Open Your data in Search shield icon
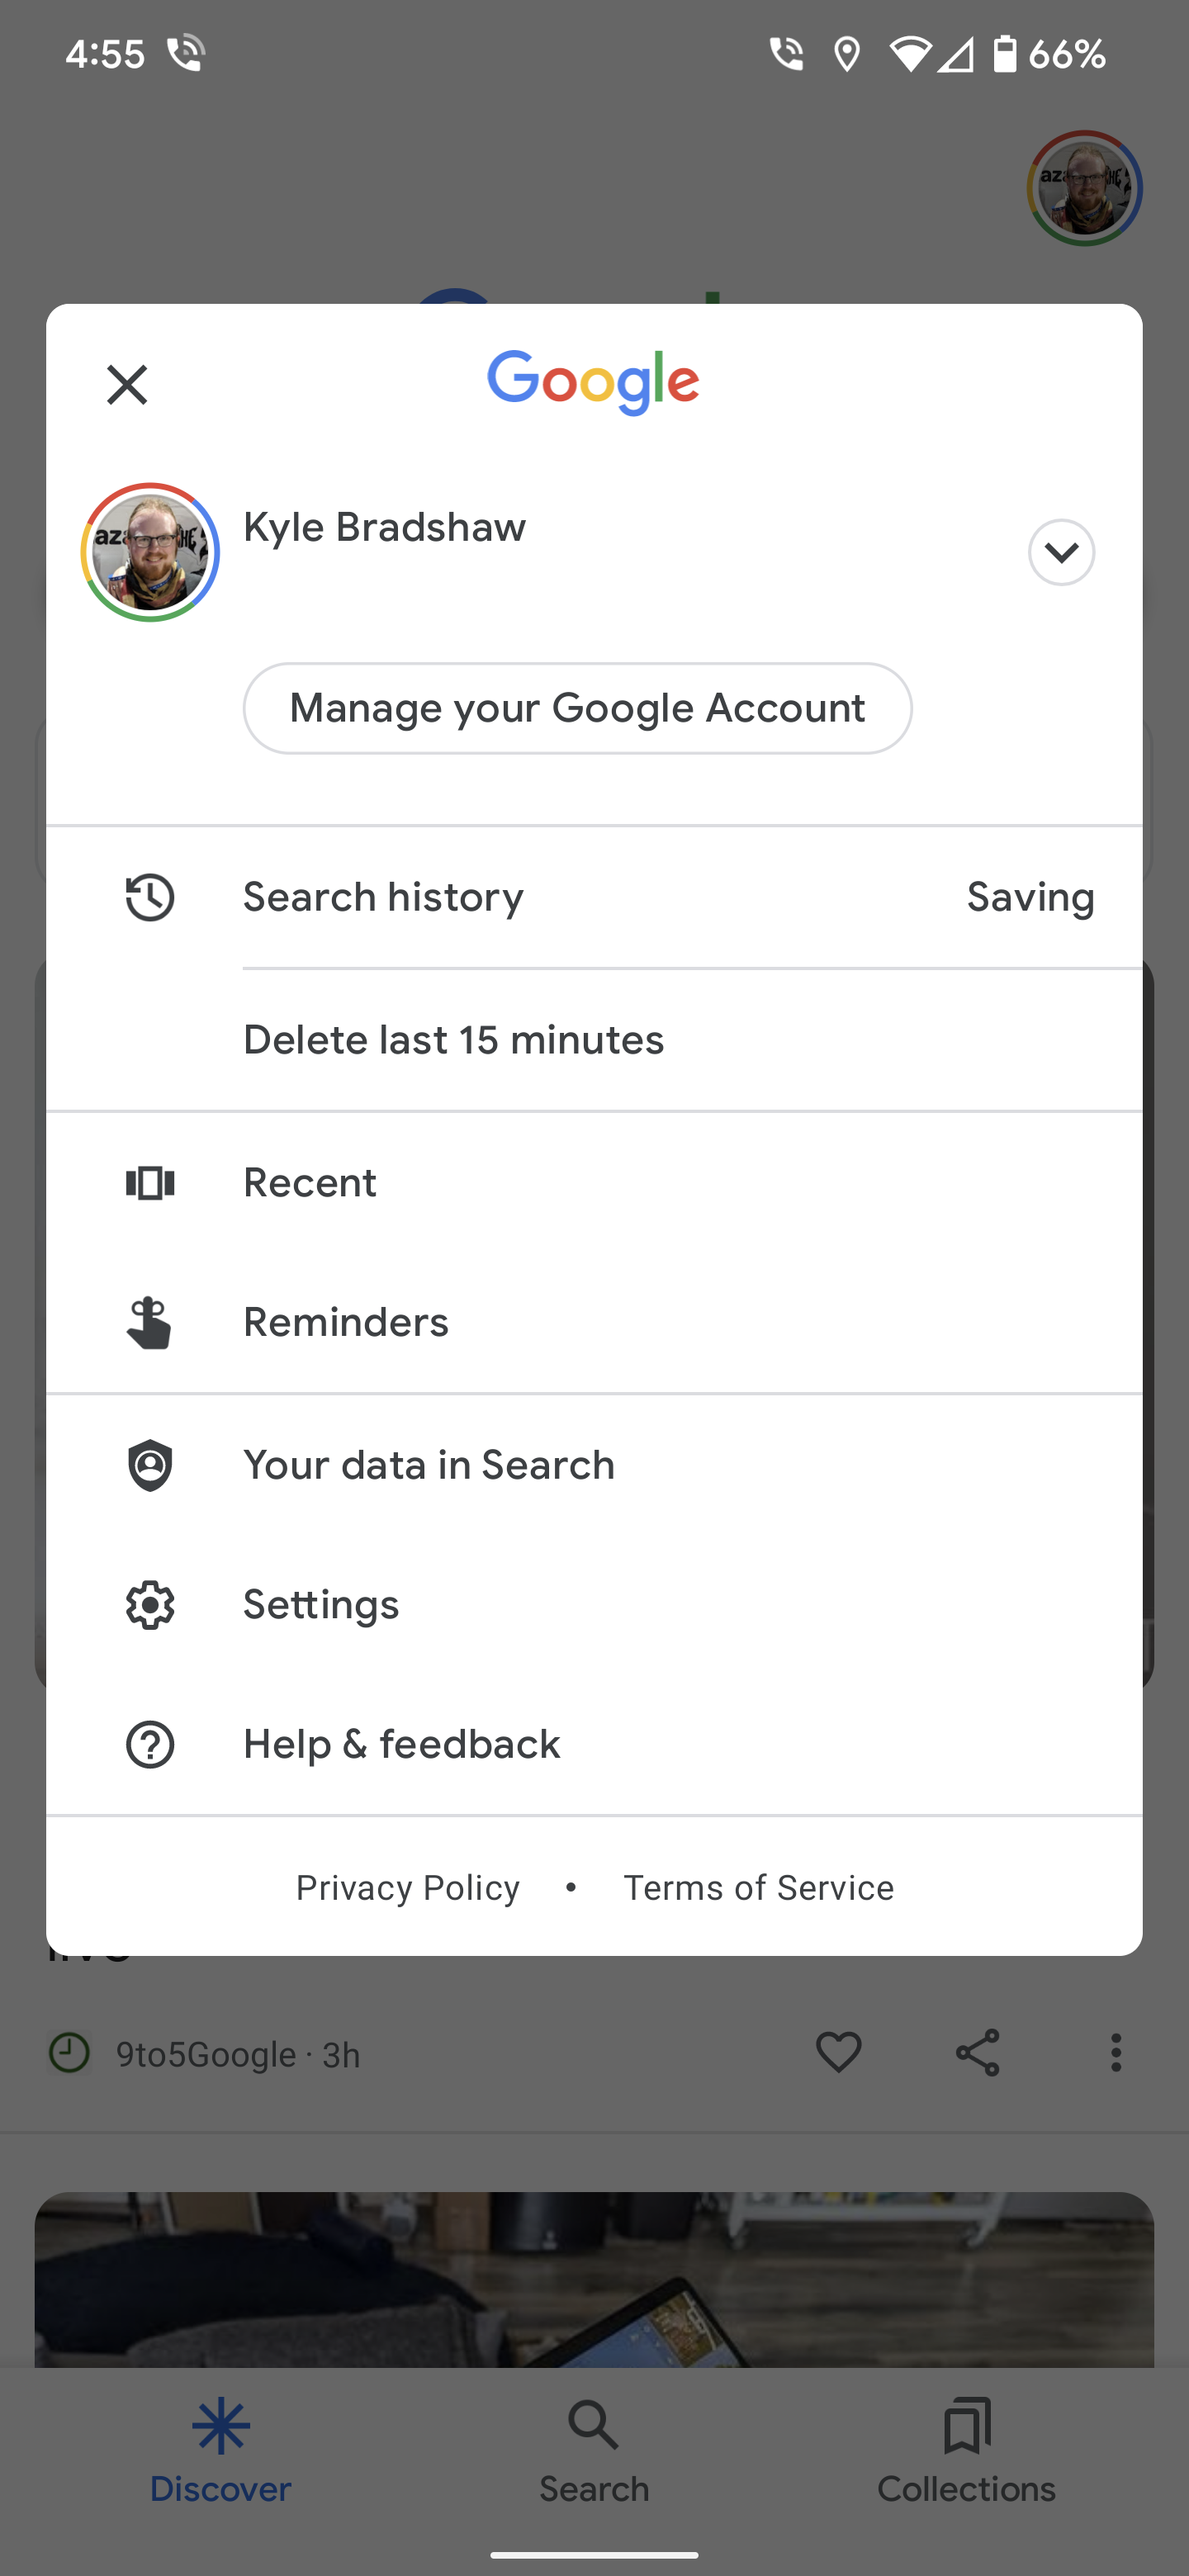The image size is (1189, 2576). (x=150, y=1465)
